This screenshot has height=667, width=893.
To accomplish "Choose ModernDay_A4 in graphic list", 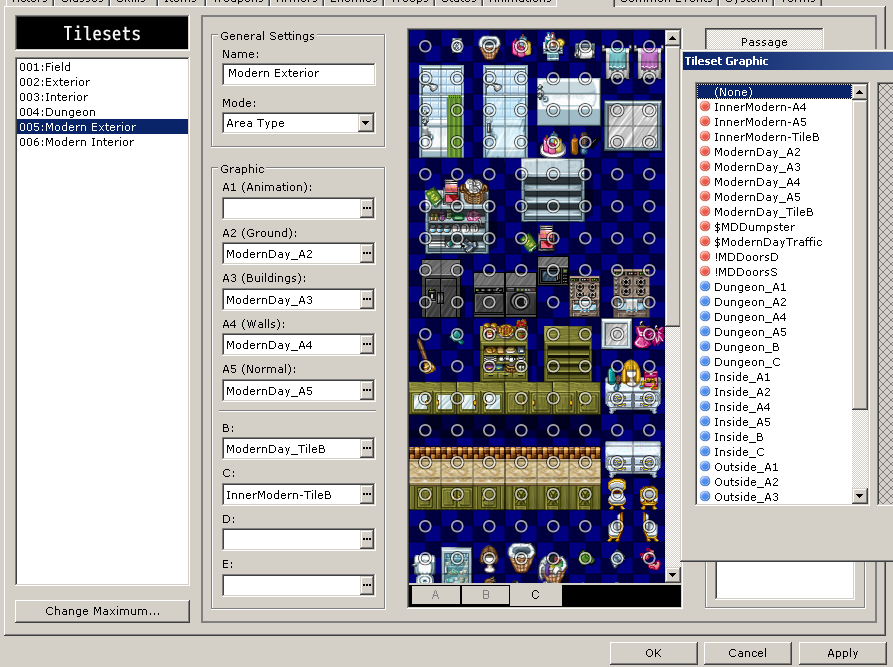I will pos(775,182).
